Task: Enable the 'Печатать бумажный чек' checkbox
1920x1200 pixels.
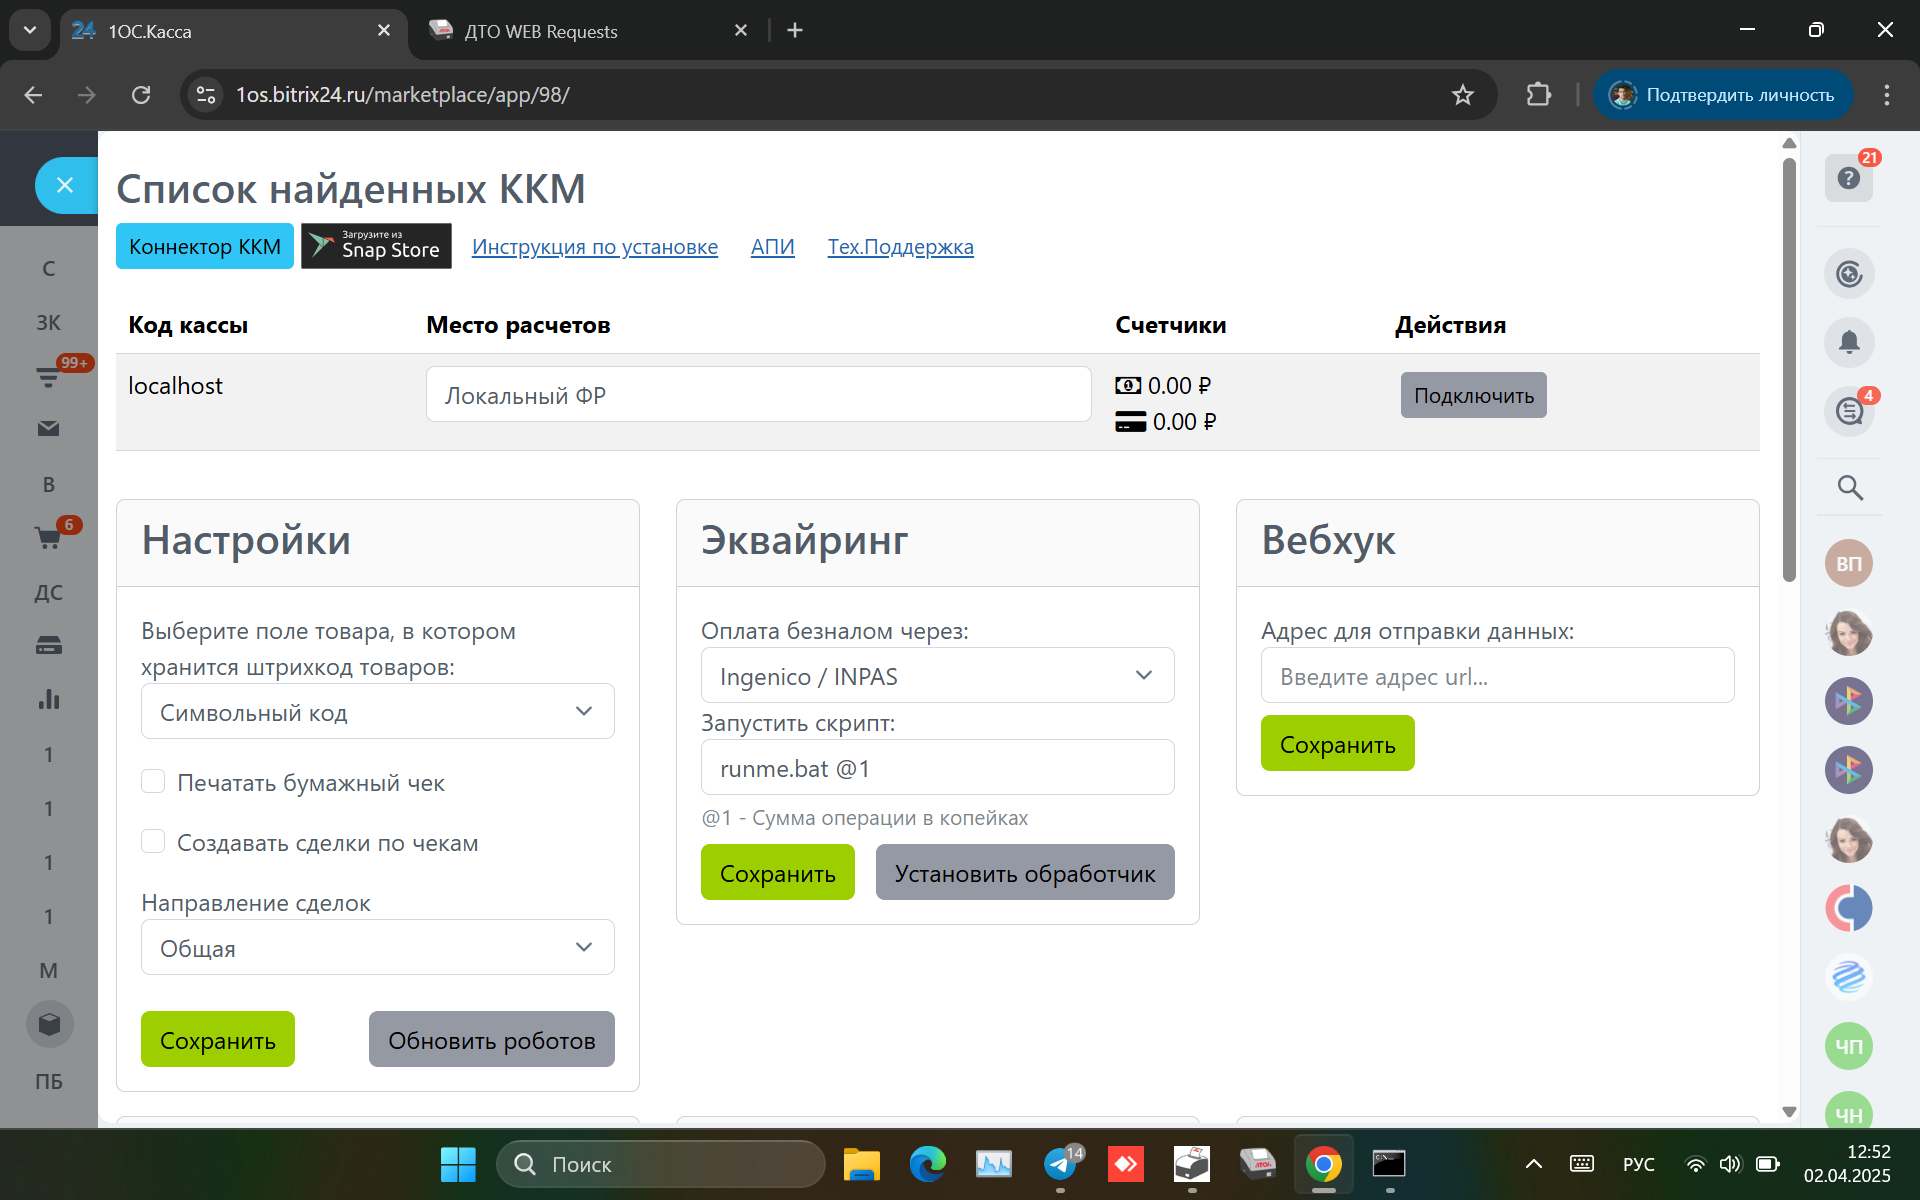Action: (x=153, y=781)
